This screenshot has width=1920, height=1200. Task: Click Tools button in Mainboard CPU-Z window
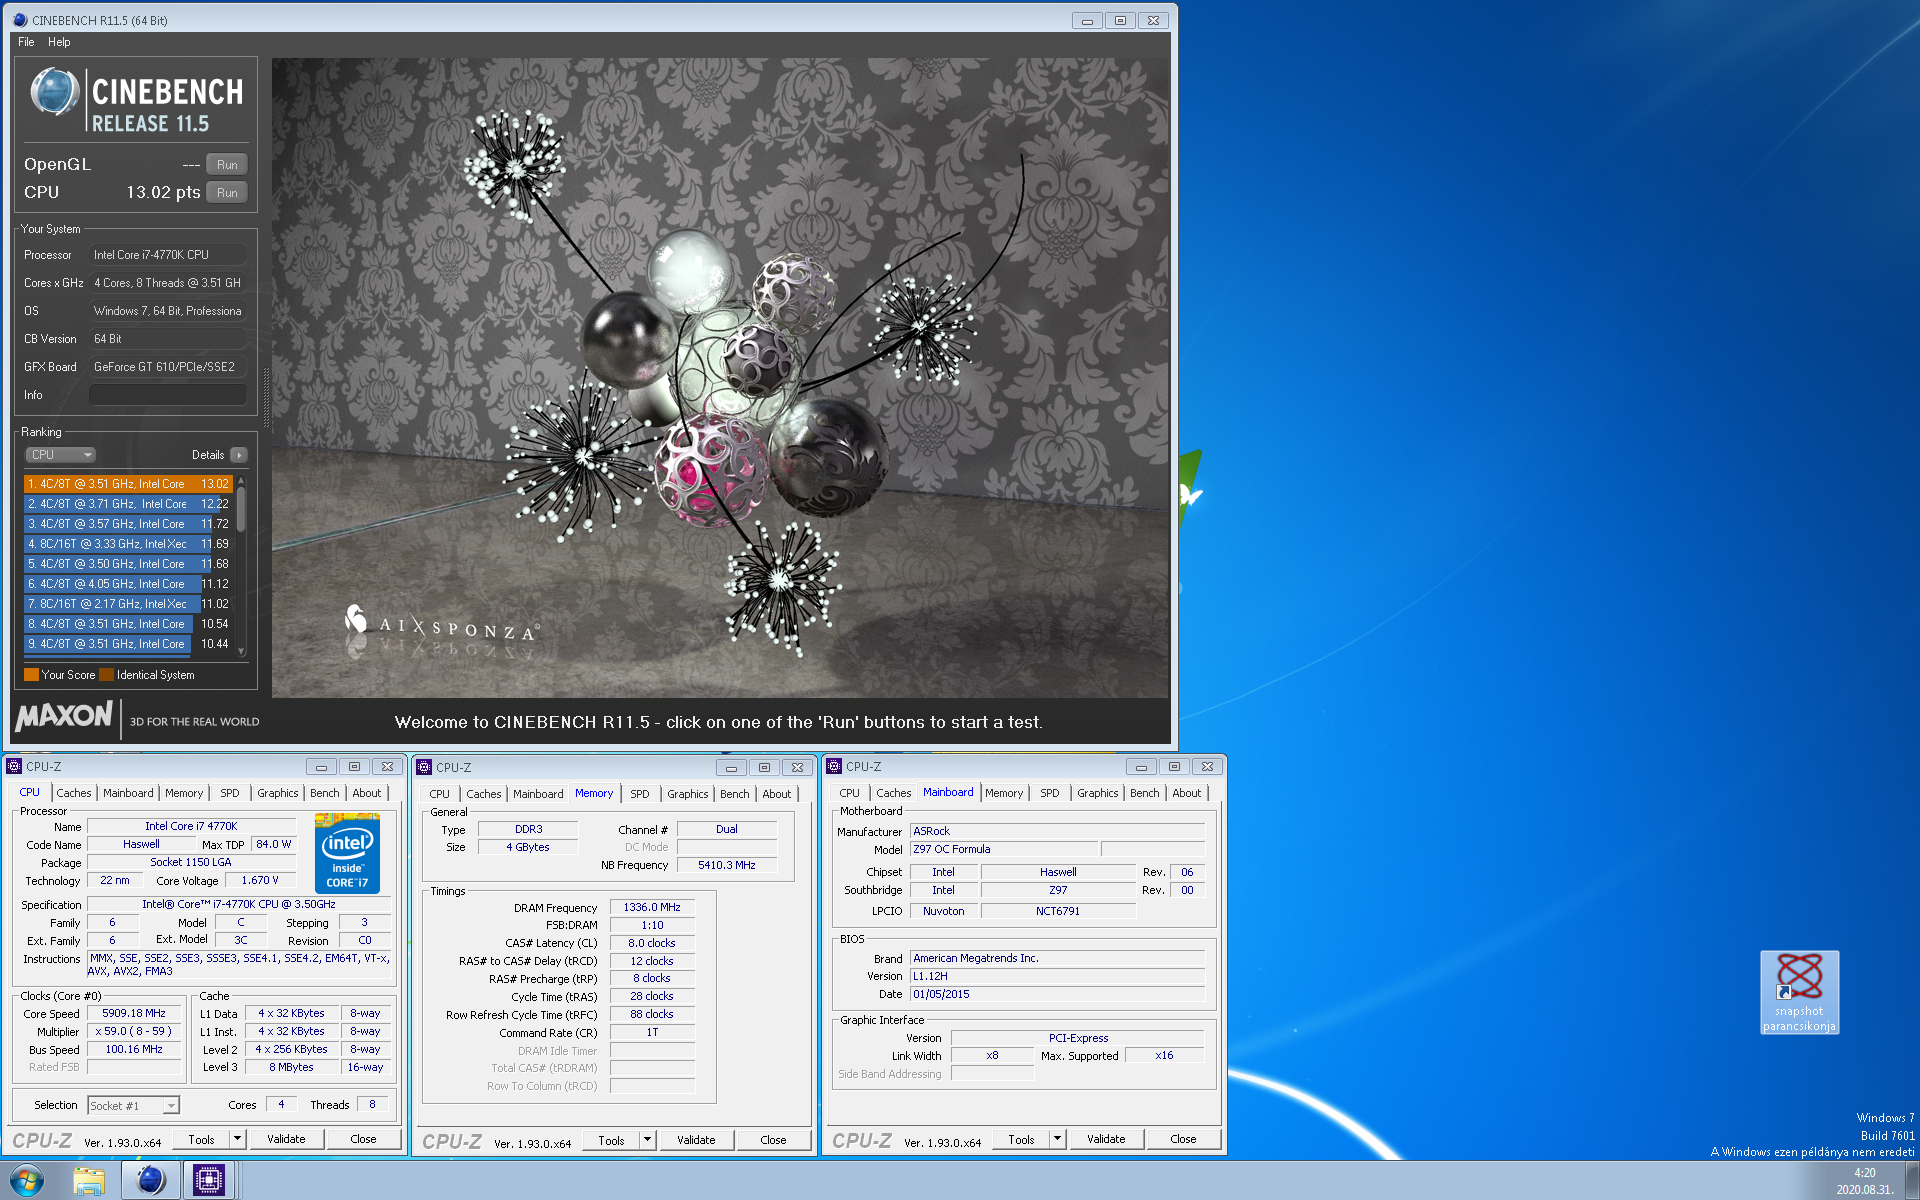coord(1021,1139)
